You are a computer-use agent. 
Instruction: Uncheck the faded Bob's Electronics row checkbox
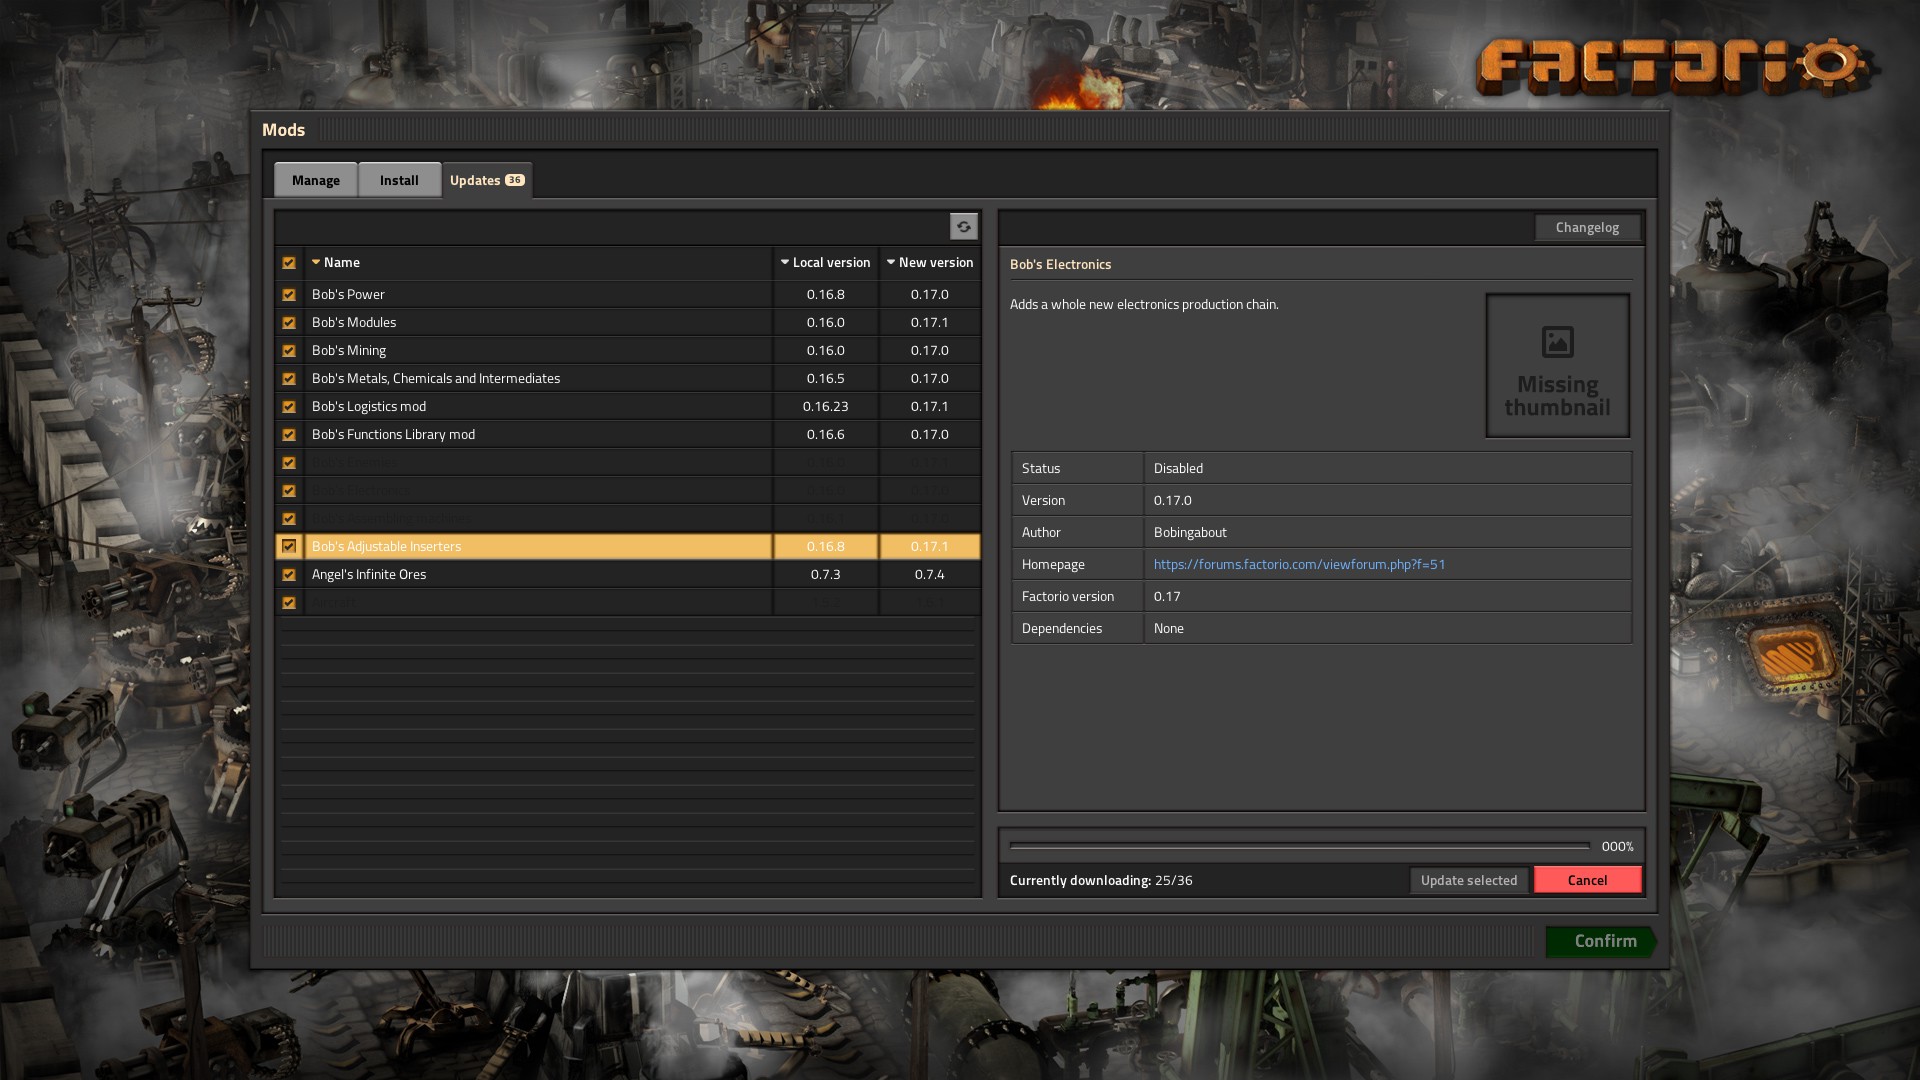tap(289, 491)
